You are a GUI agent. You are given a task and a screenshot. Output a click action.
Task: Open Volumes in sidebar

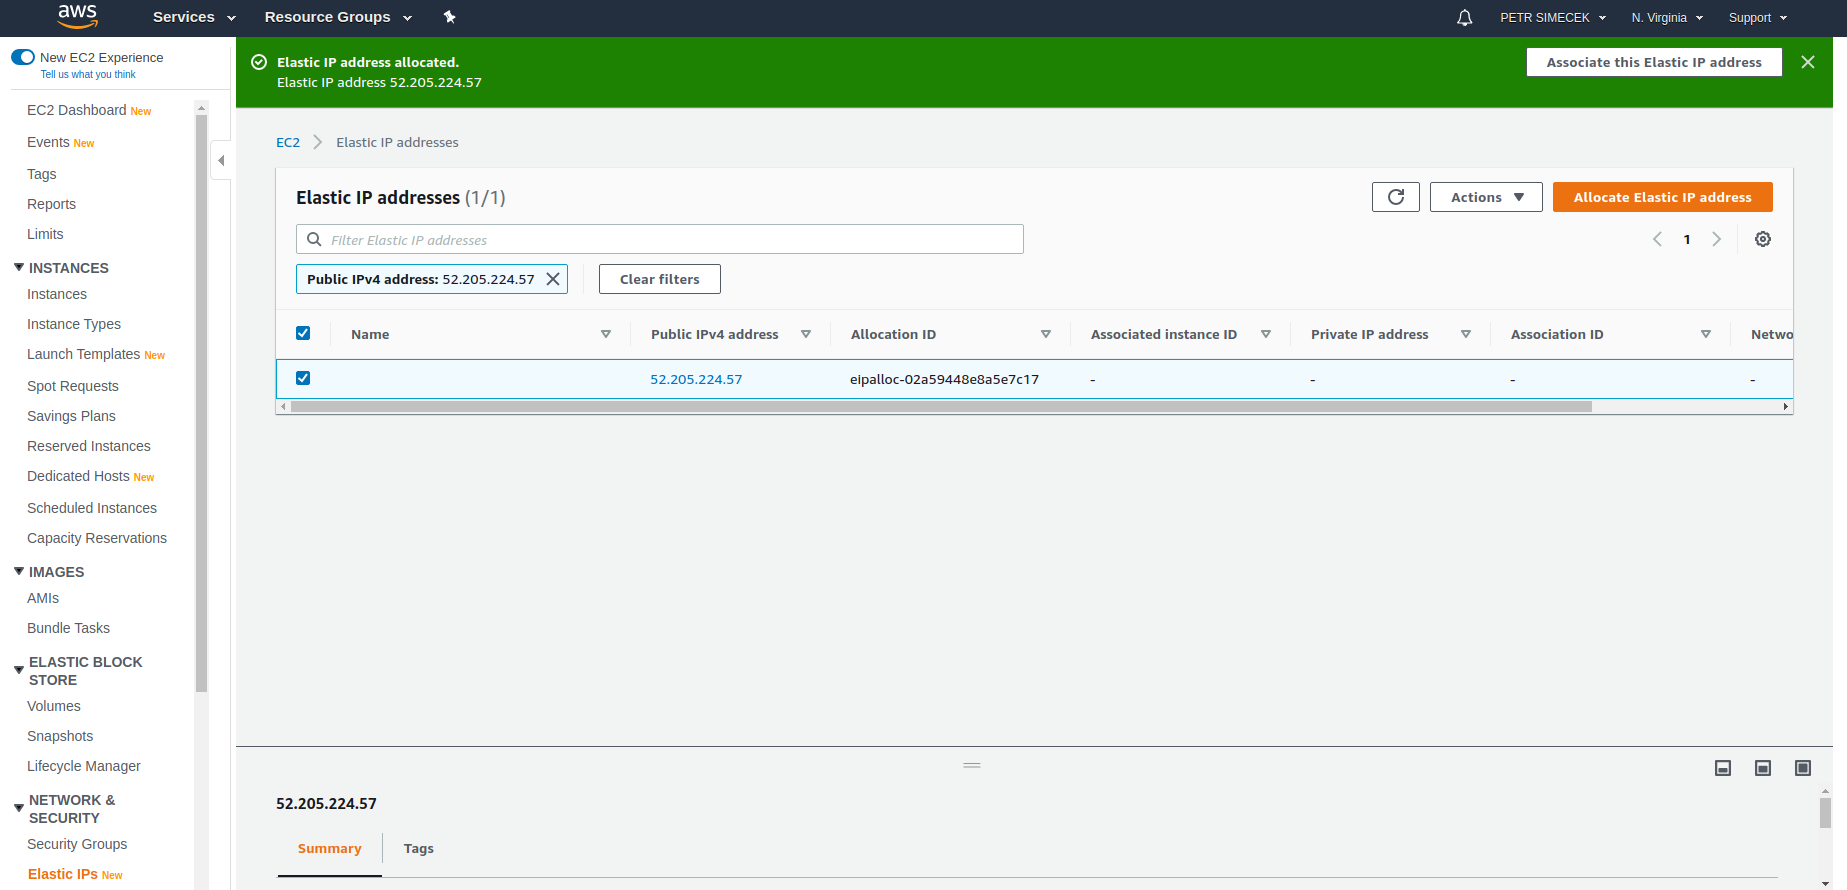(x=54, y=706)
